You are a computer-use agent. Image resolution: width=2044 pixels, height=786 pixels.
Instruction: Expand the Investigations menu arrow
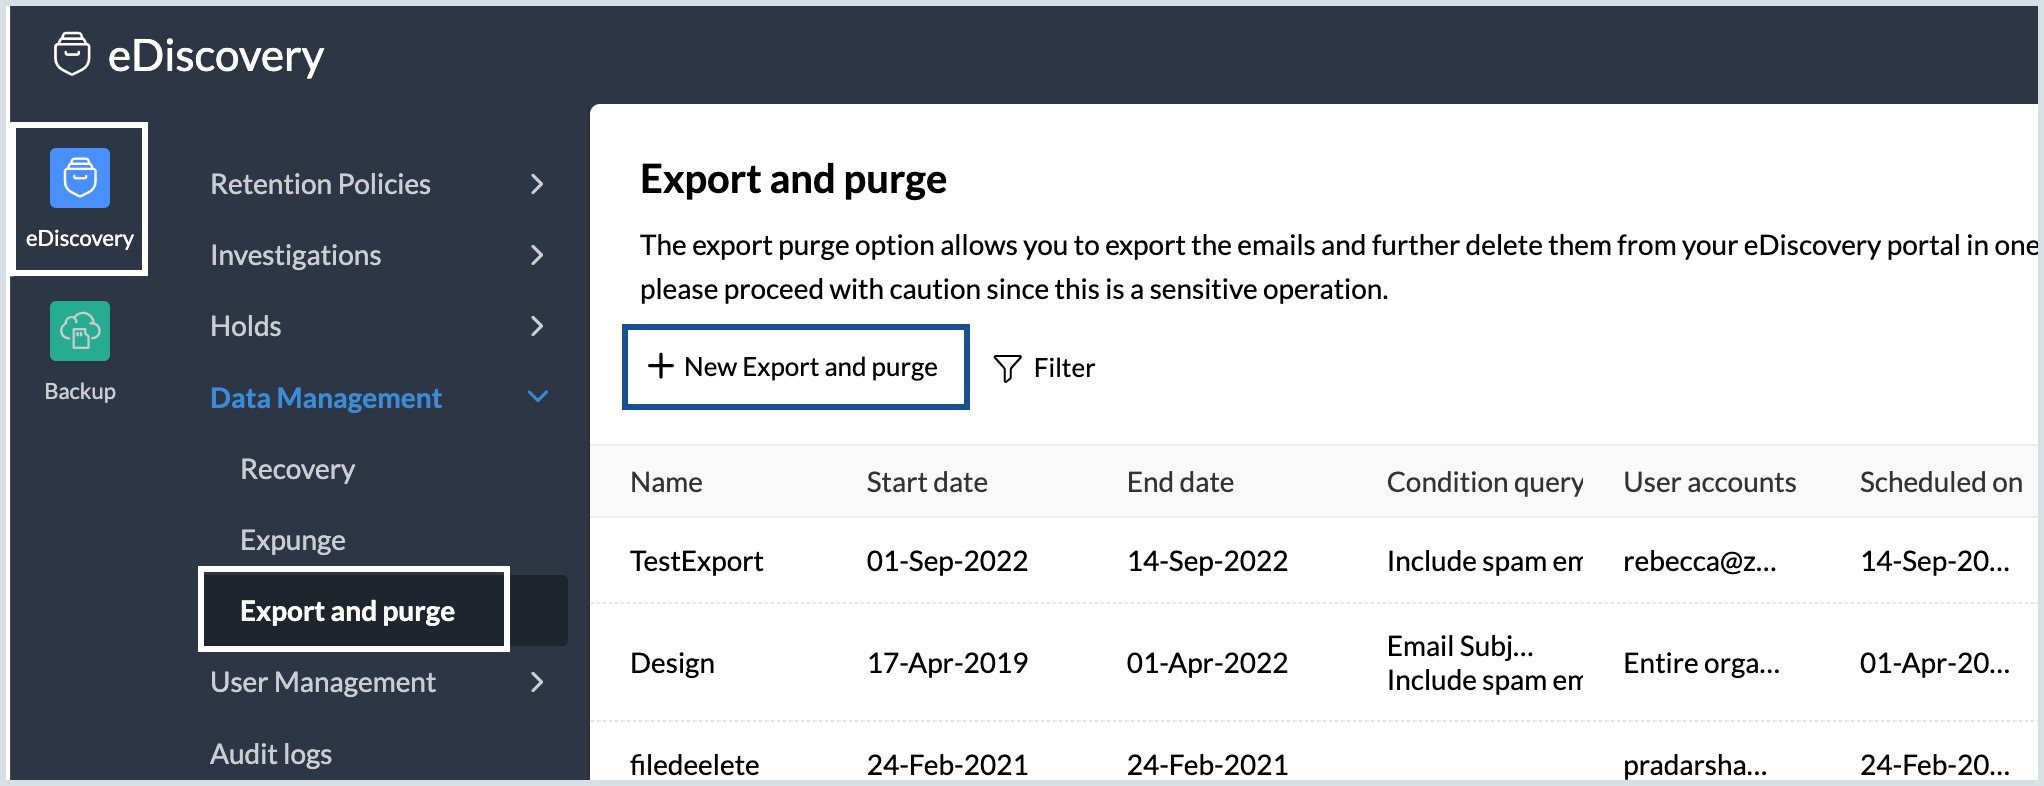pyautogui.click(x=537, y=255)
